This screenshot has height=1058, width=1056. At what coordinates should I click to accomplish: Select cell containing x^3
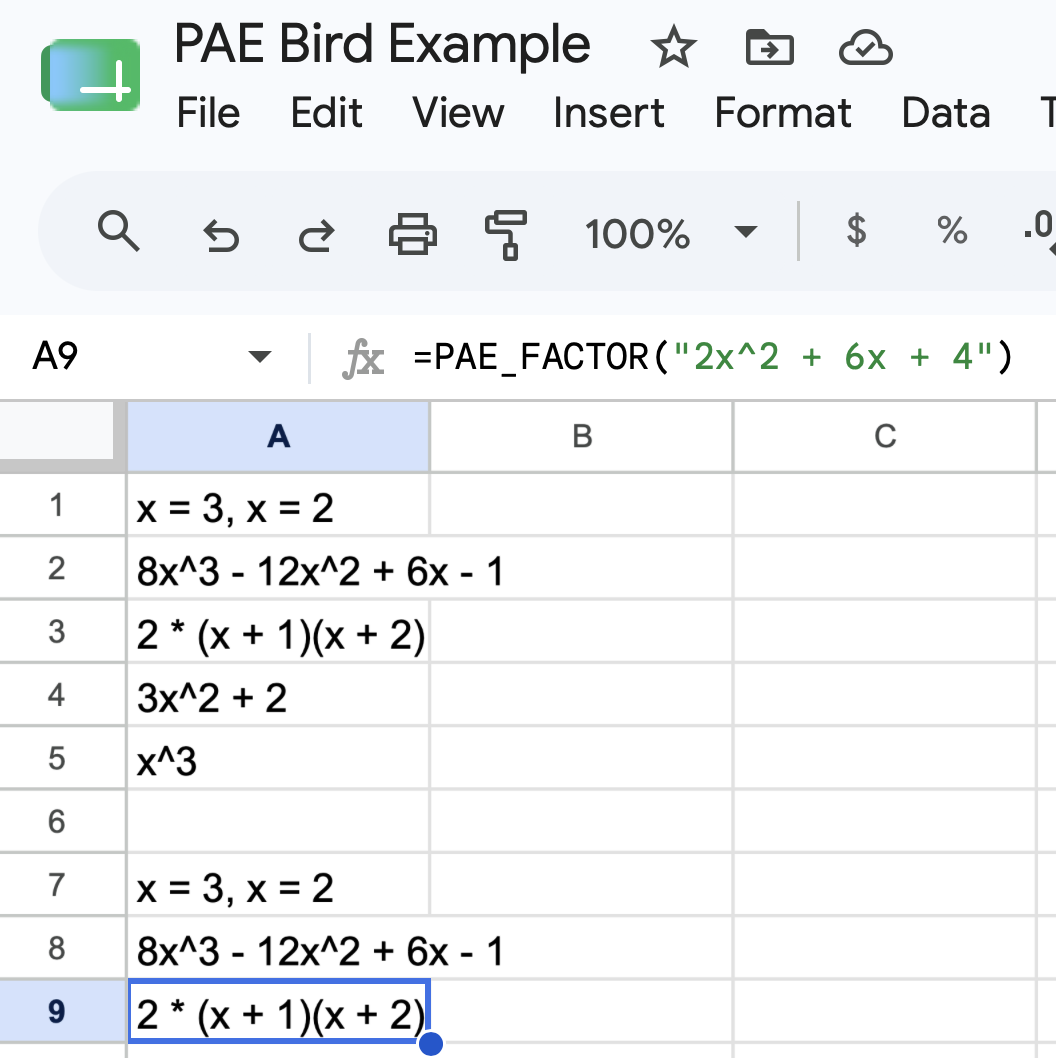coord(278,759)
